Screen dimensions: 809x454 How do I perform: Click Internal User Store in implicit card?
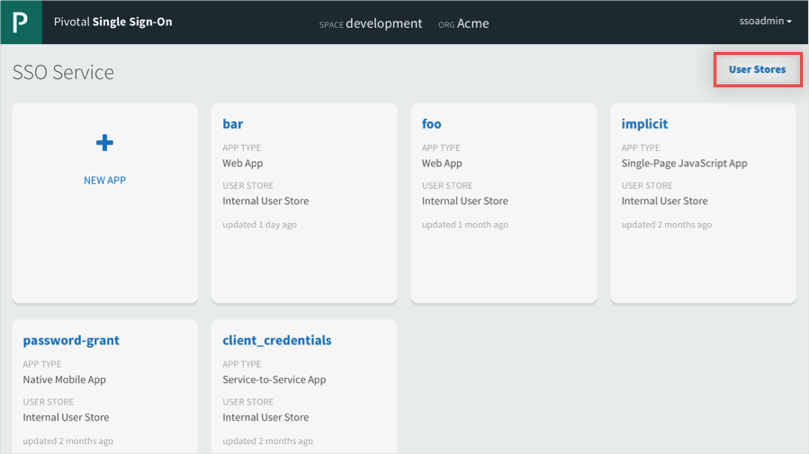click(664, 201)
